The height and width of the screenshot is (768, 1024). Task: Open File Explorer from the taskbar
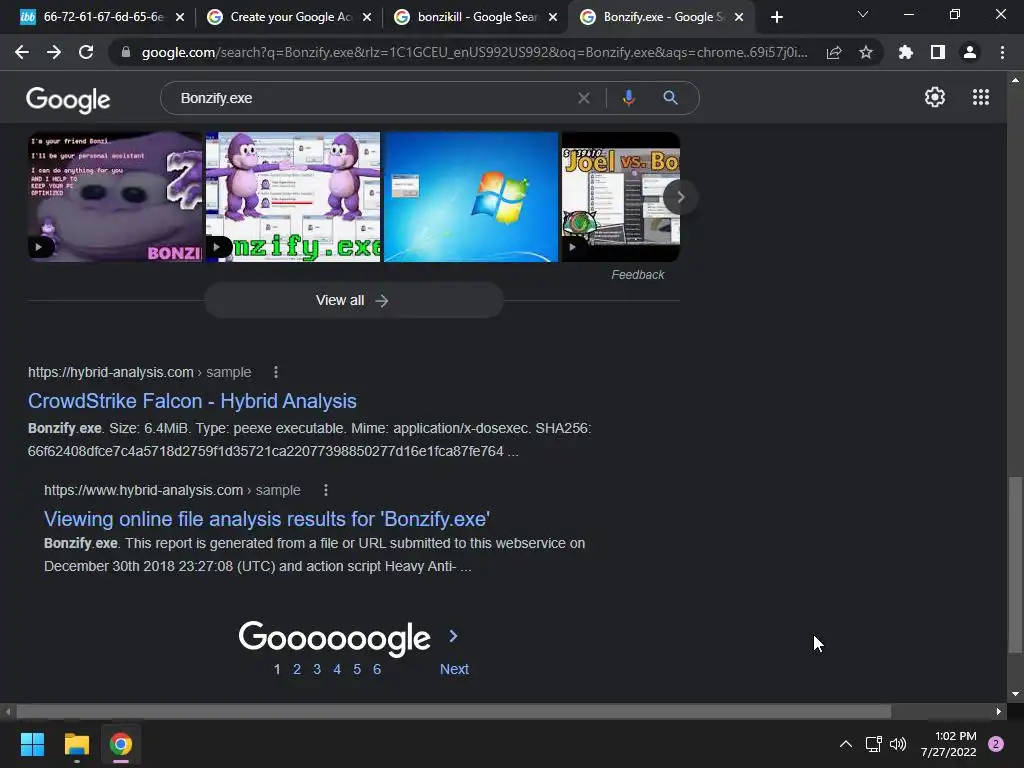76,744
